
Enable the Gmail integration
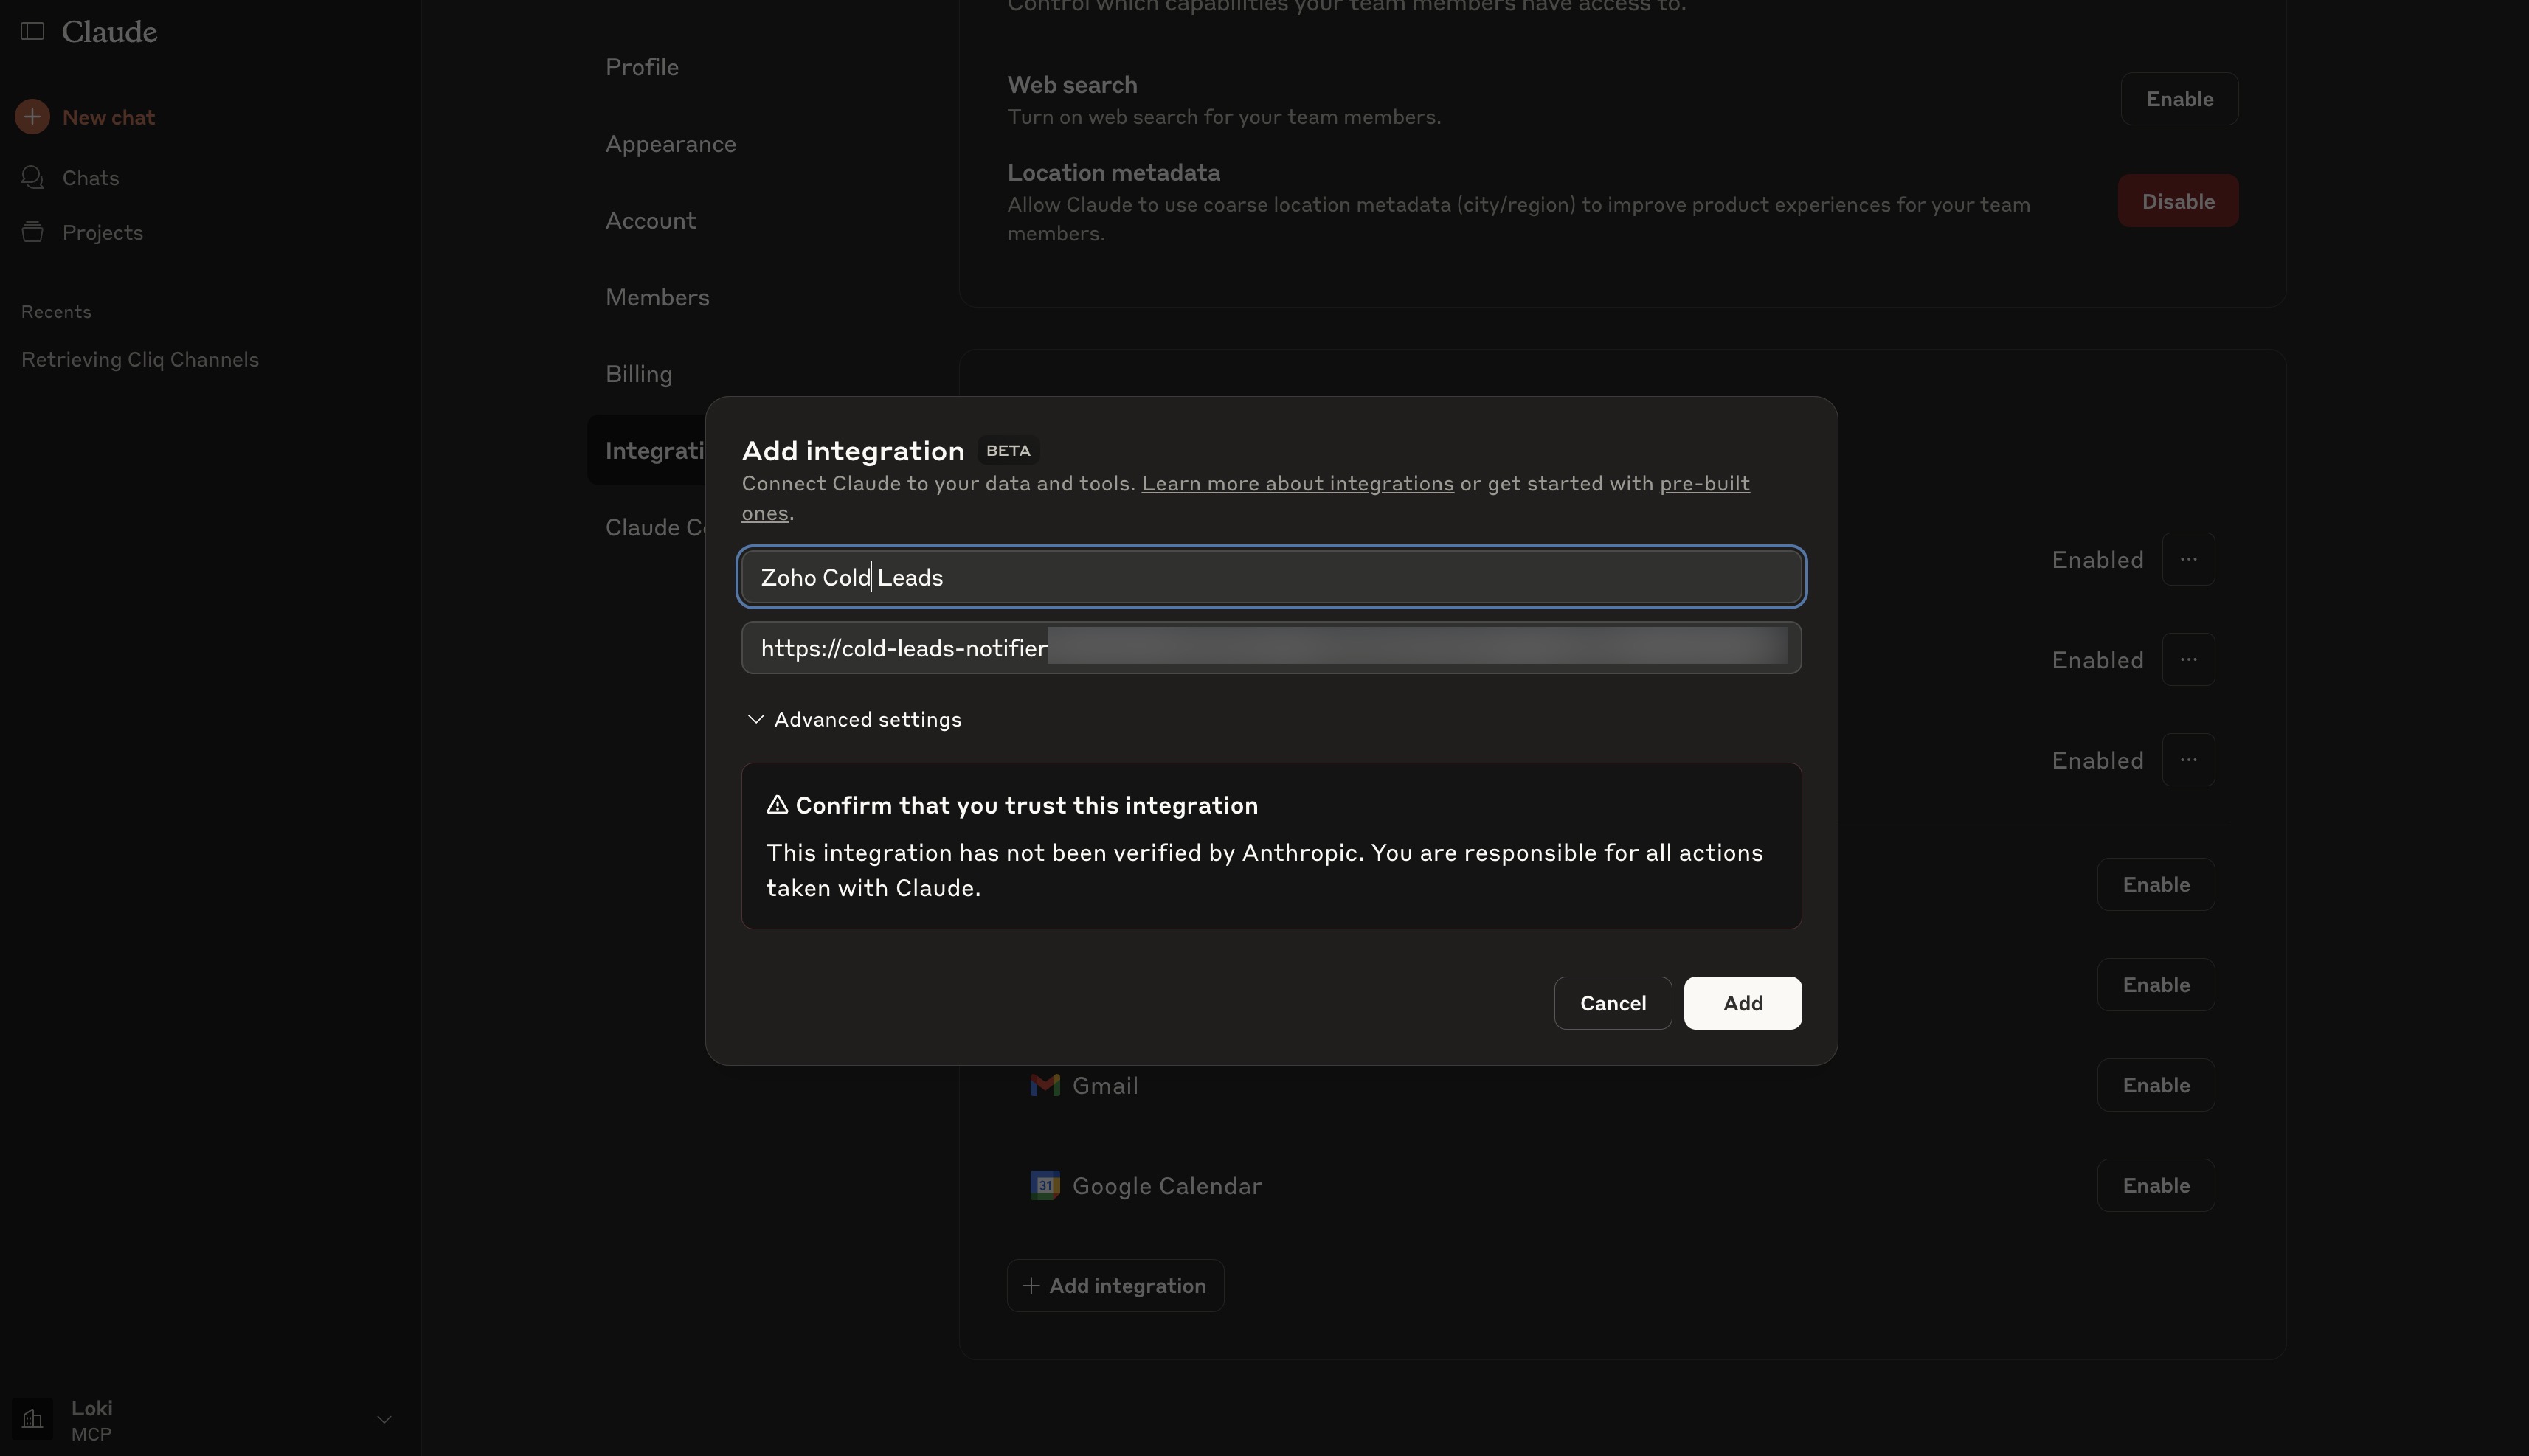2155,1085
